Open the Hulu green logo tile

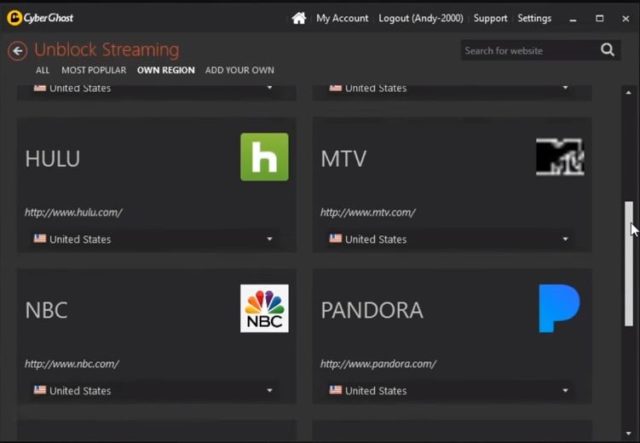264,157
